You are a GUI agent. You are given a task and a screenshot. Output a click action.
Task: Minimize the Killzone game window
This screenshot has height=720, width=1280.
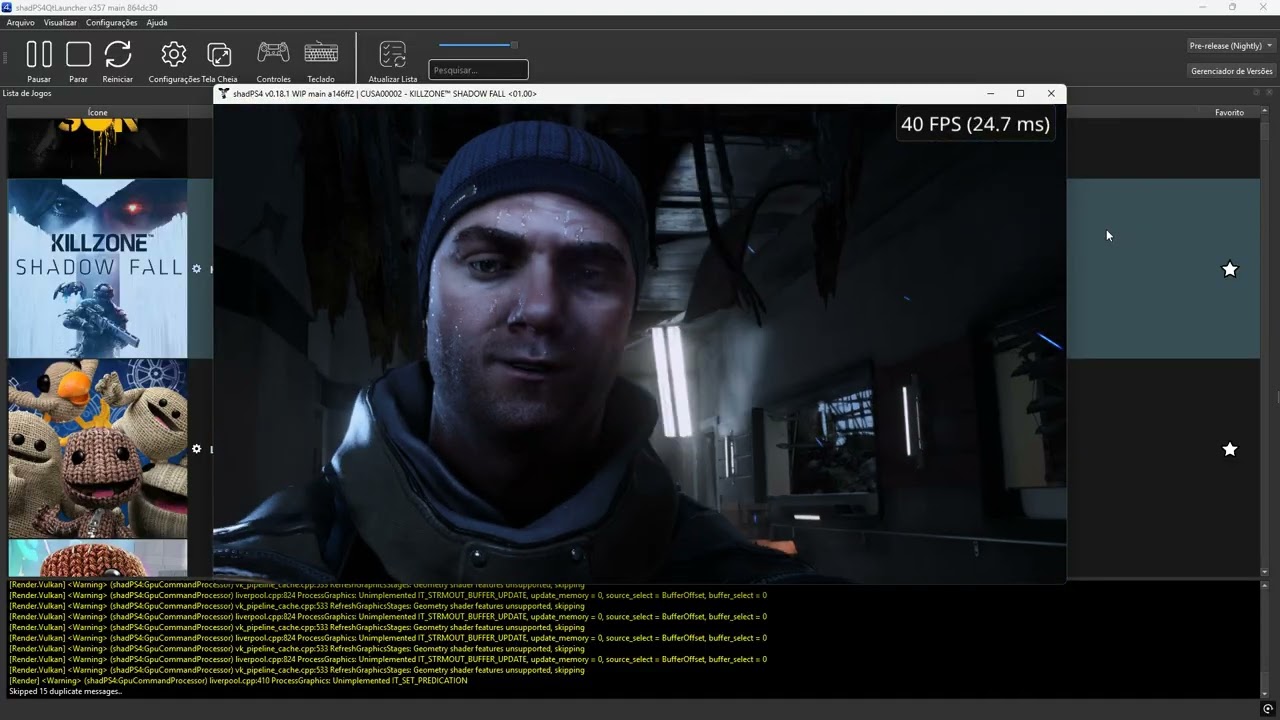click(x=990, y=93)
